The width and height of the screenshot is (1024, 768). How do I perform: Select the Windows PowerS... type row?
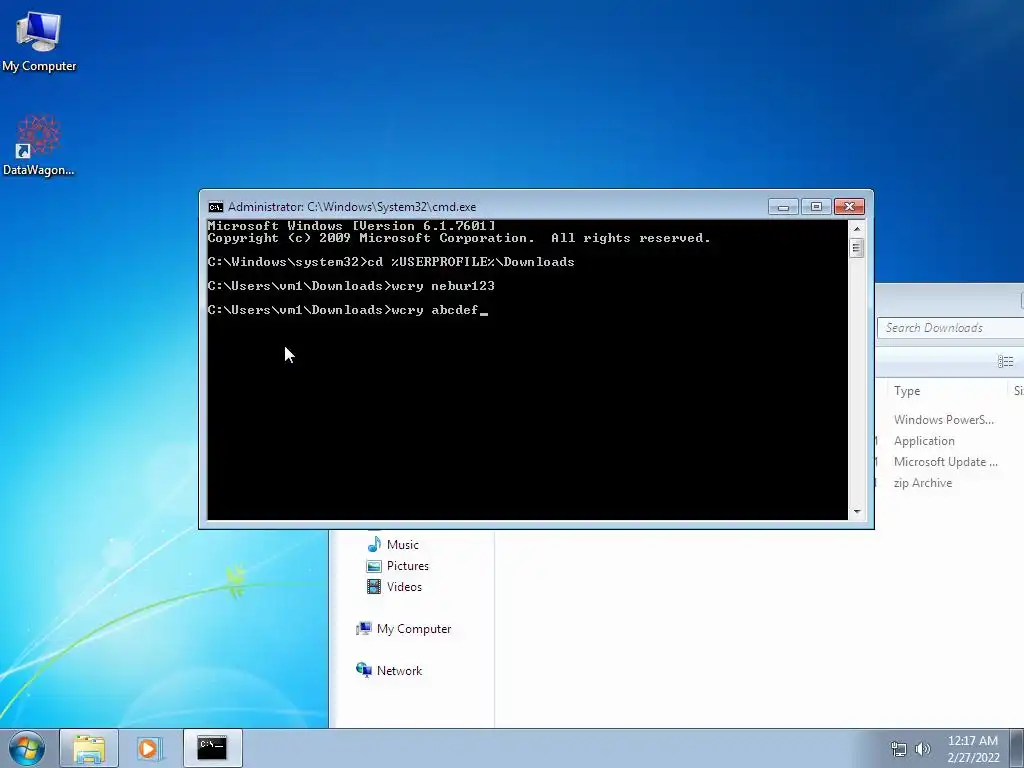tap(944, 420)
